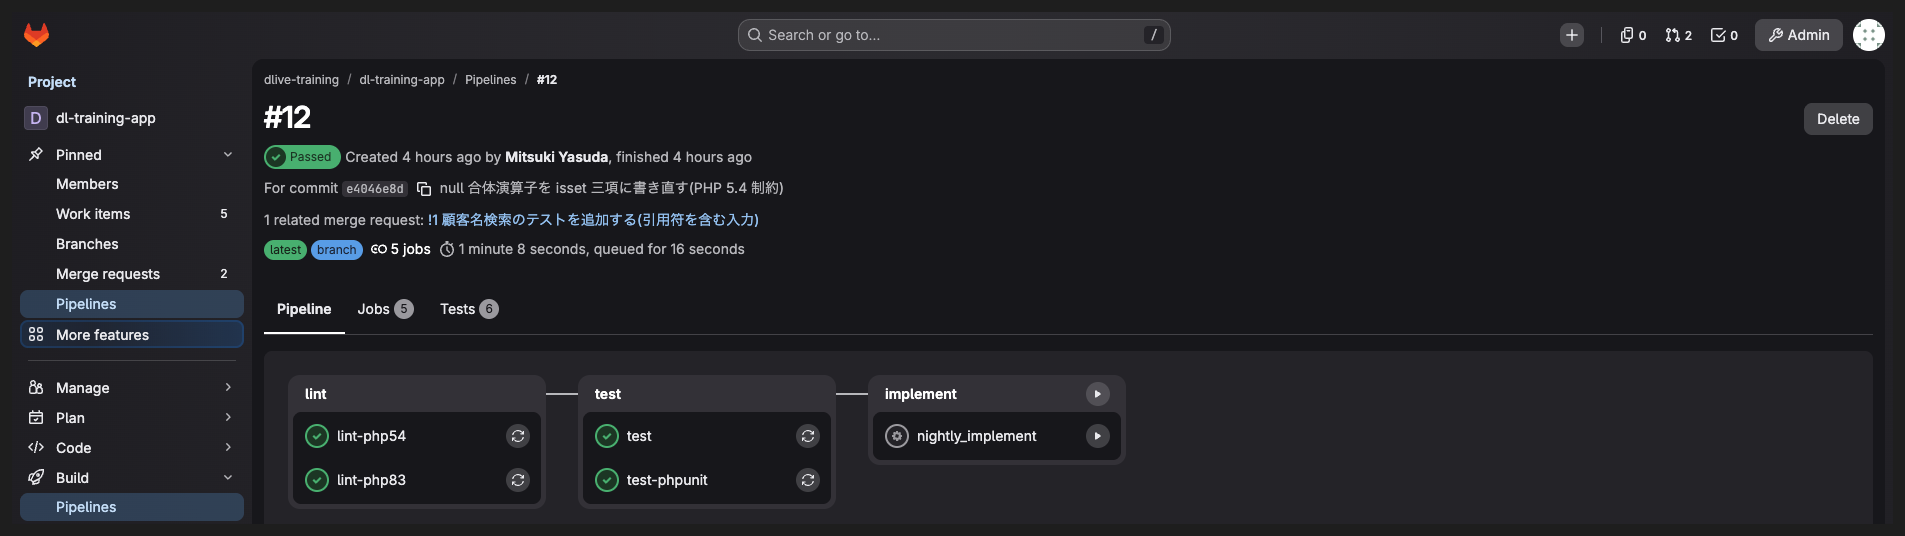The image size is (1905, 536).
Task: Delete pipeline #12
Action: click(x=1838, y=119)
